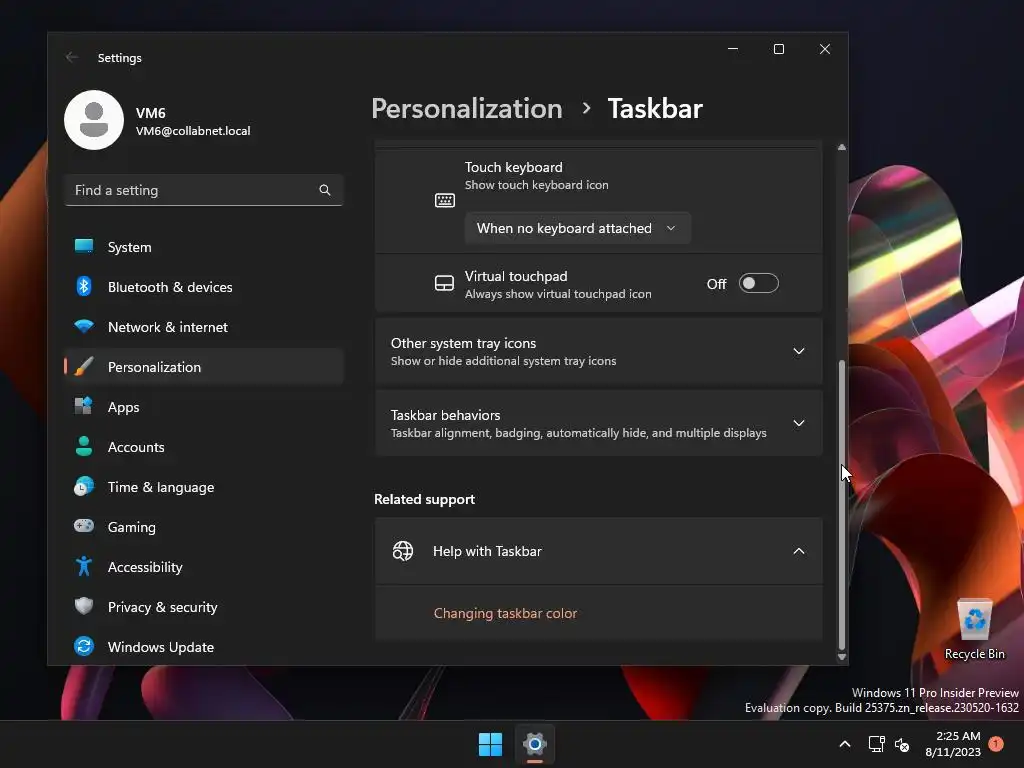This screenshot has height=768, width=1024.
Task: Expand Other system tray icons section
Action: tap(598, 351)
